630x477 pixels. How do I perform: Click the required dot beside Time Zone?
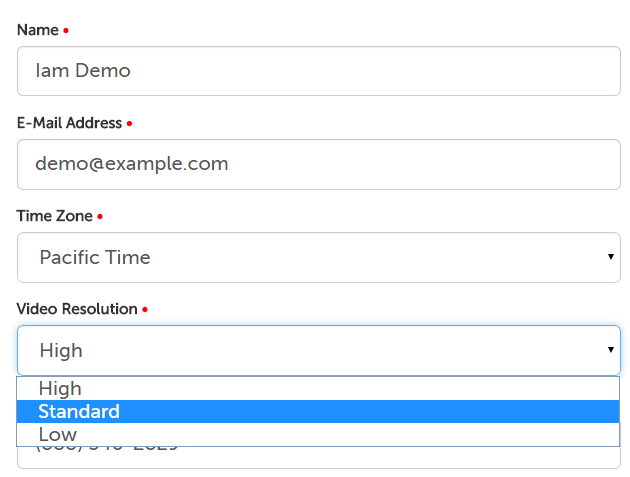[100, 217]
